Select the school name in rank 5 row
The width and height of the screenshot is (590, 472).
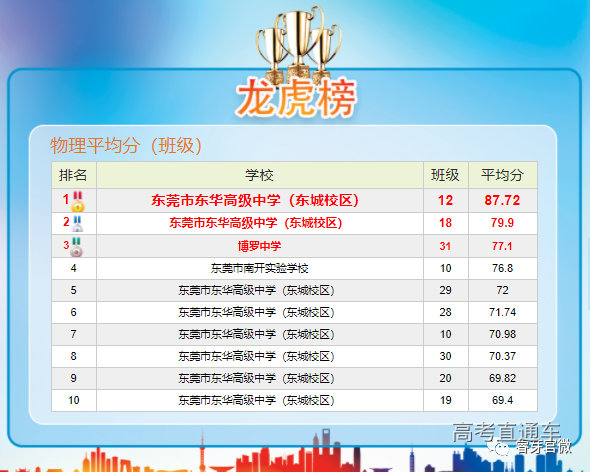(x=256, y=290)
